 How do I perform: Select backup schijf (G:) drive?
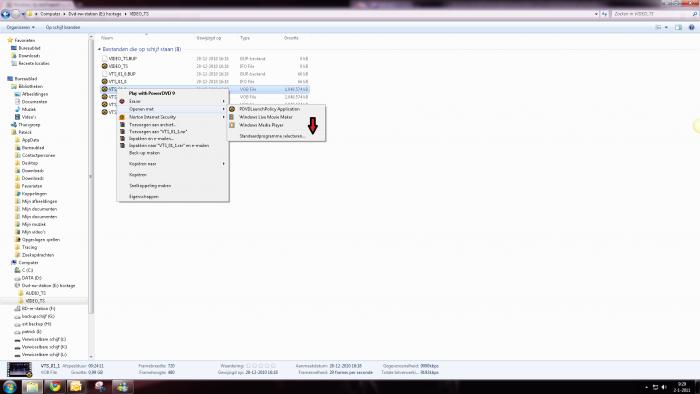(38, 316)
